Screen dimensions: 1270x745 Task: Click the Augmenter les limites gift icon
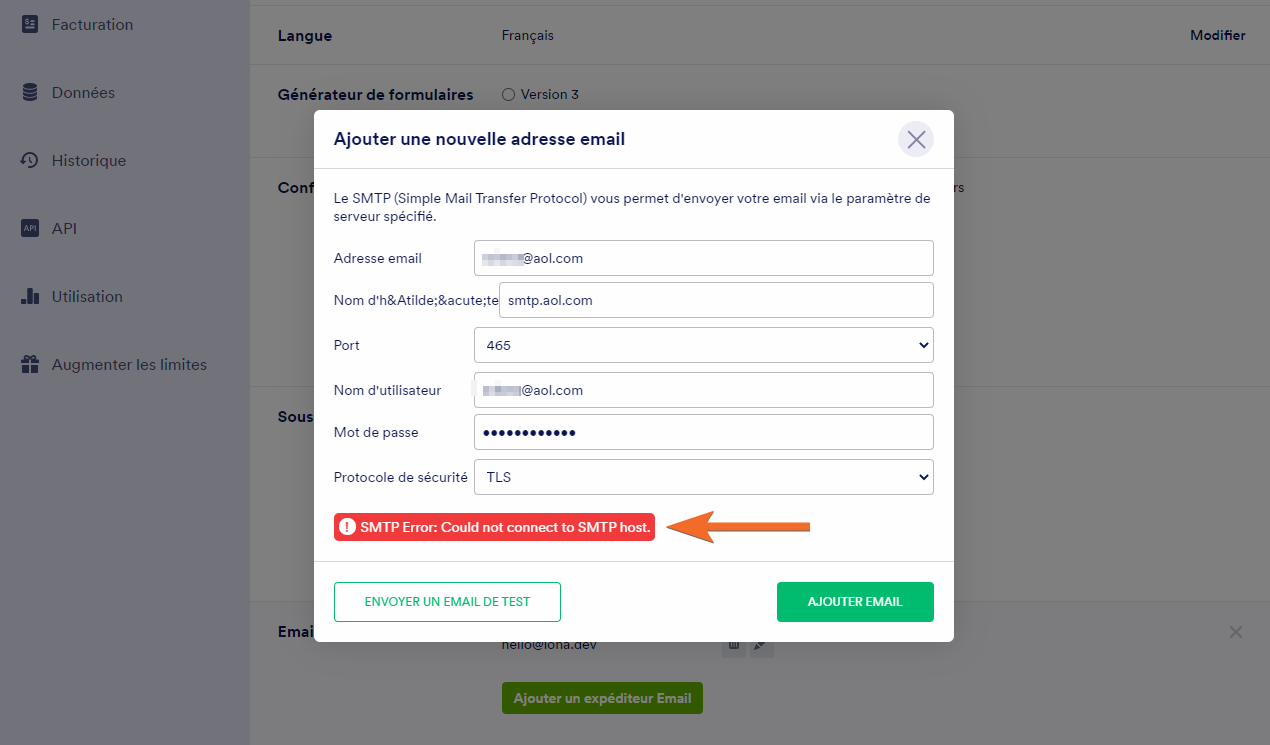pyautogui.click(x=30, y=365)
